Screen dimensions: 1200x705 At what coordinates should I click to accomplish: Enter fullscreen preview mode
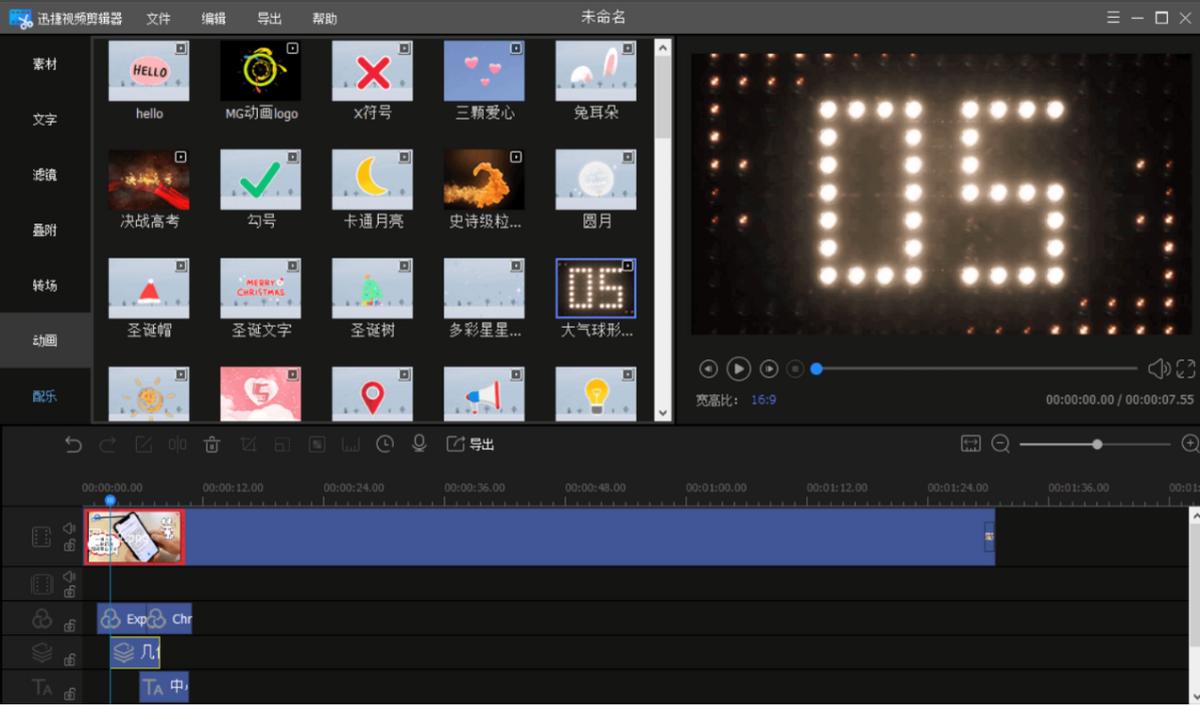1186,369
